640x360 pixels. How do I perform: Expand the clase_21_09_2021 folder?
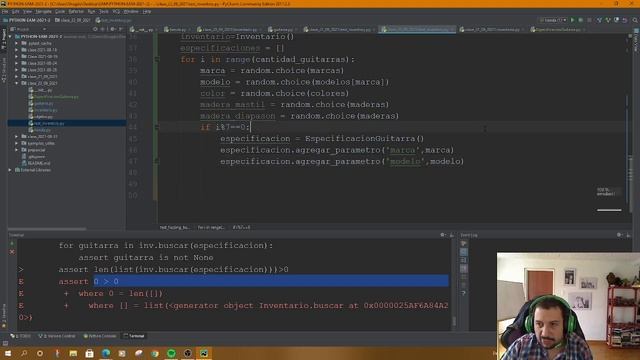pos(17,77)
